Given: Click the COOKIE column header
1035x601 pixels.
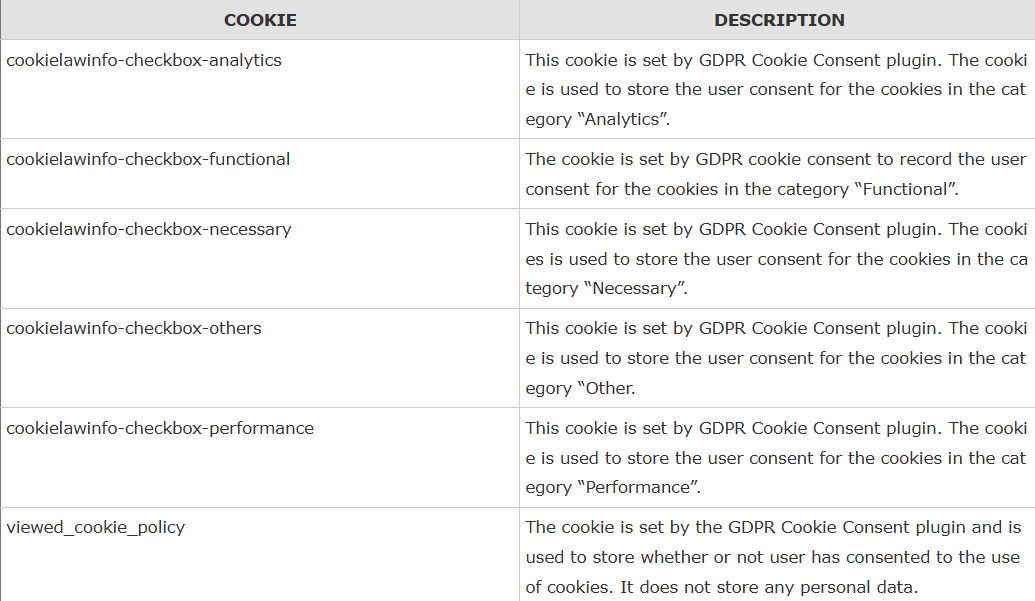Looking at the screenshot, I should [x=260, y=20].
